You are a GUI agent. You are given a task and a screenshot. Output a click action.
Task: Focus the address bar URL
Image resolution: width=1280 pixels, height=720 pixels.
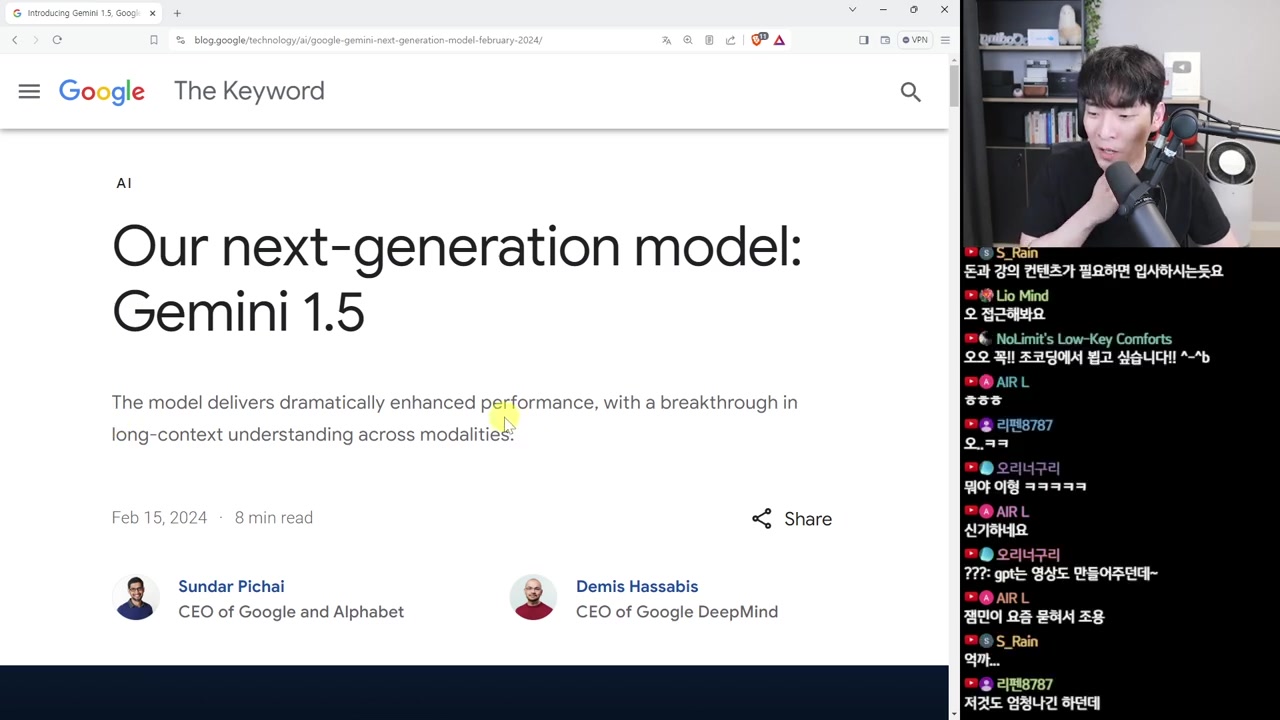point(368,40)
